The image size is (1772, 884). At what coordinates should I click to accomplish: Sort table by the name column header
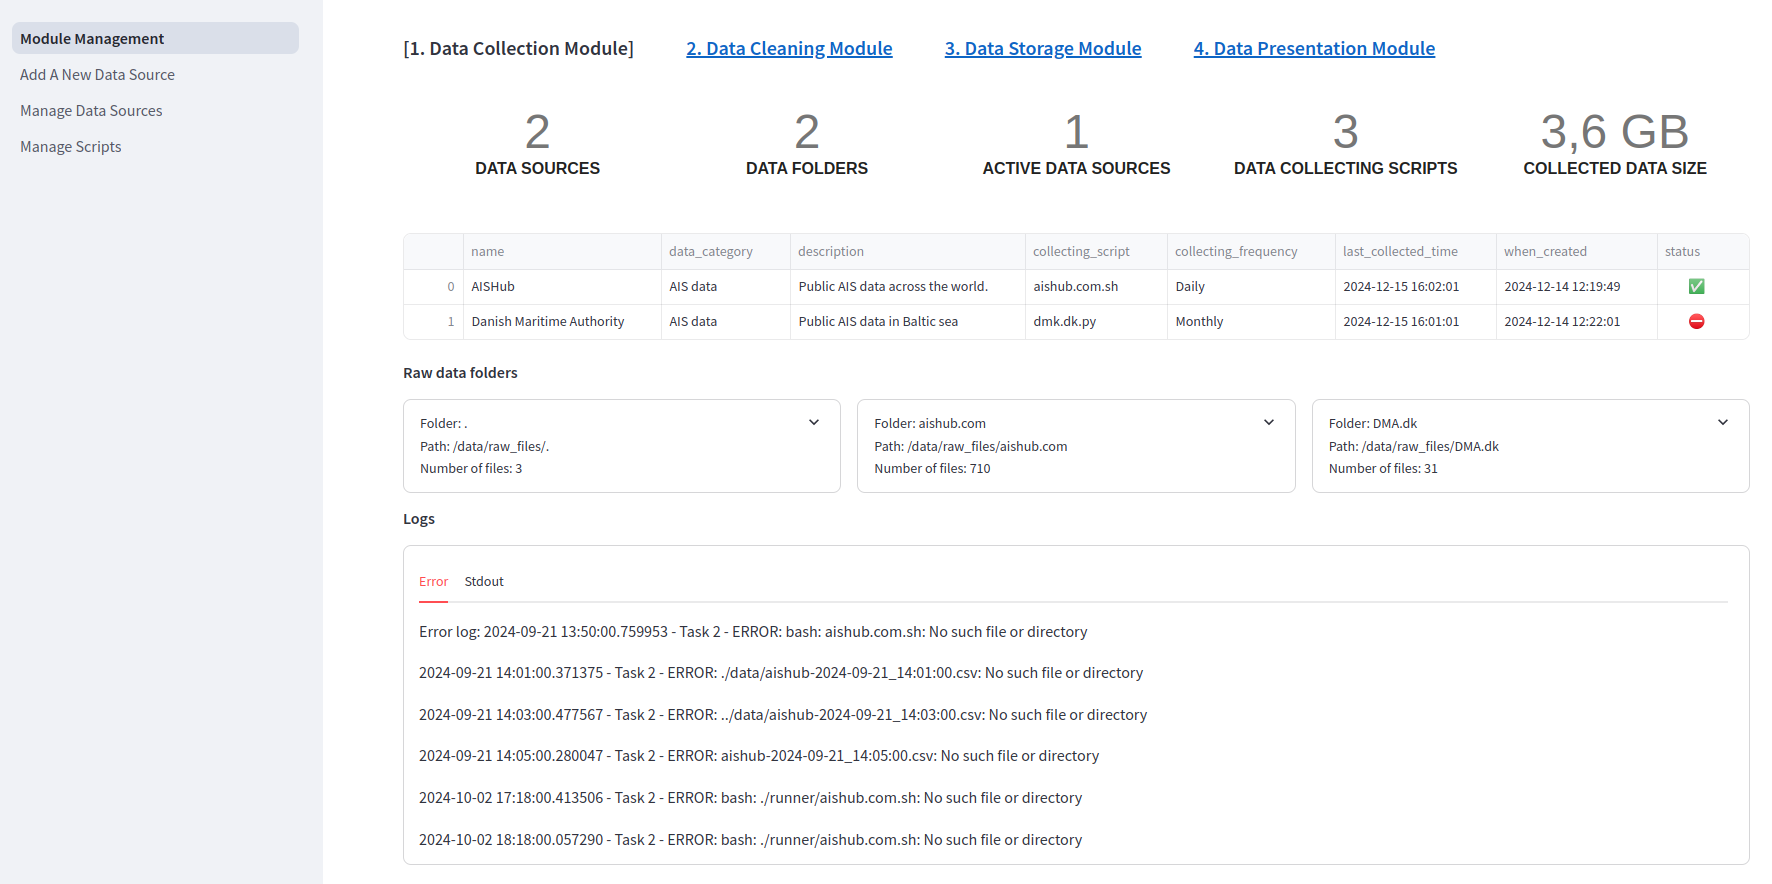pos(488,252)
